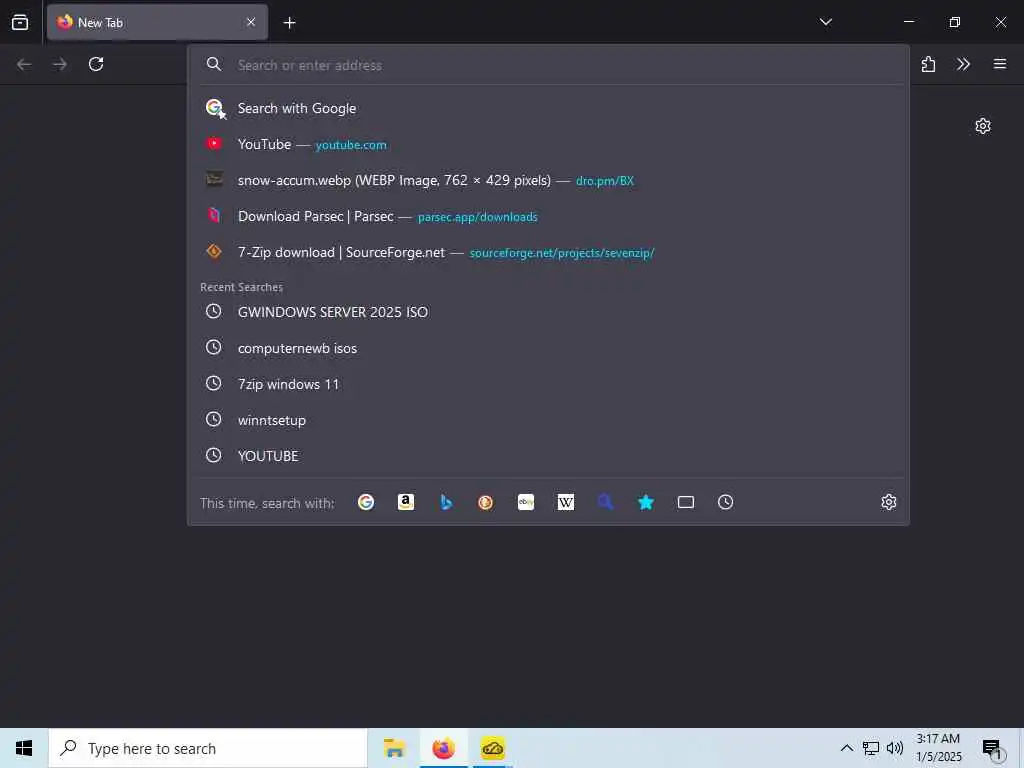Open a new tab with plus button
The image size is (1024, 768).
pos(289,23)
